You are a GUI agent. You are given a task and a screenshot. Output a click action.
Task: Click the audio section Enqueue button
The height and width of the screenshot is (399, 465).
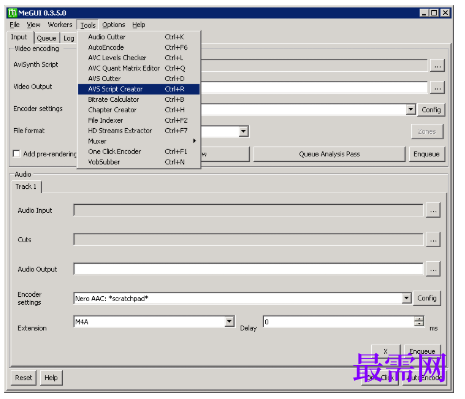coord(422,351)
